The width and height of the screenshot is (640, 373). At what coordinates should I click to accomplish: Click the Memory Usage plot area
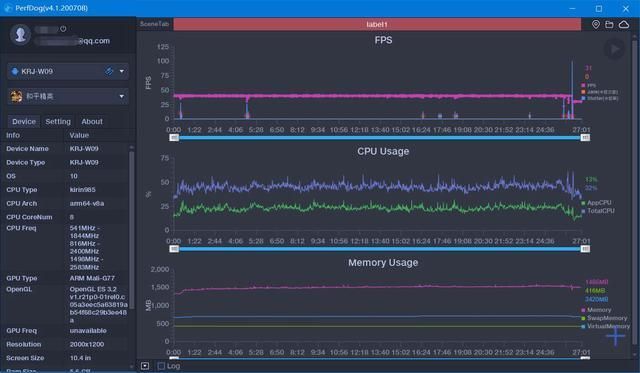point(378,305)
